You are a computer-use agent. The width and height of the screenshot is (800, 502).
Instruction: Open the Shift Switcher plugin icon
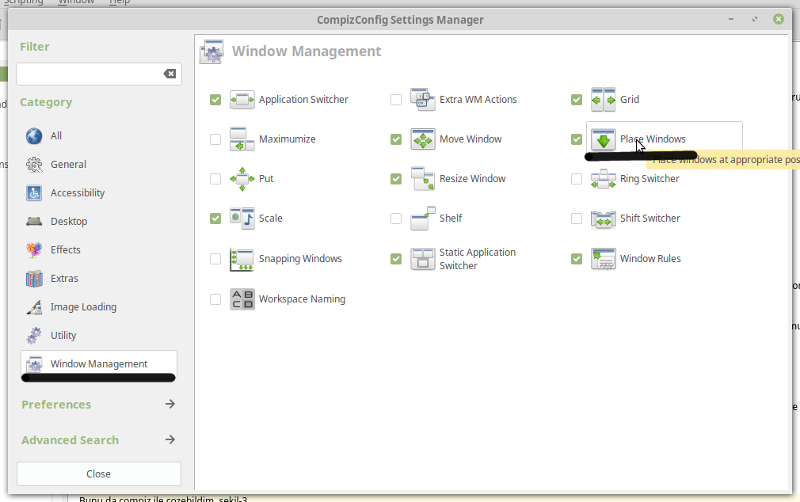click(x=603, y=218)
